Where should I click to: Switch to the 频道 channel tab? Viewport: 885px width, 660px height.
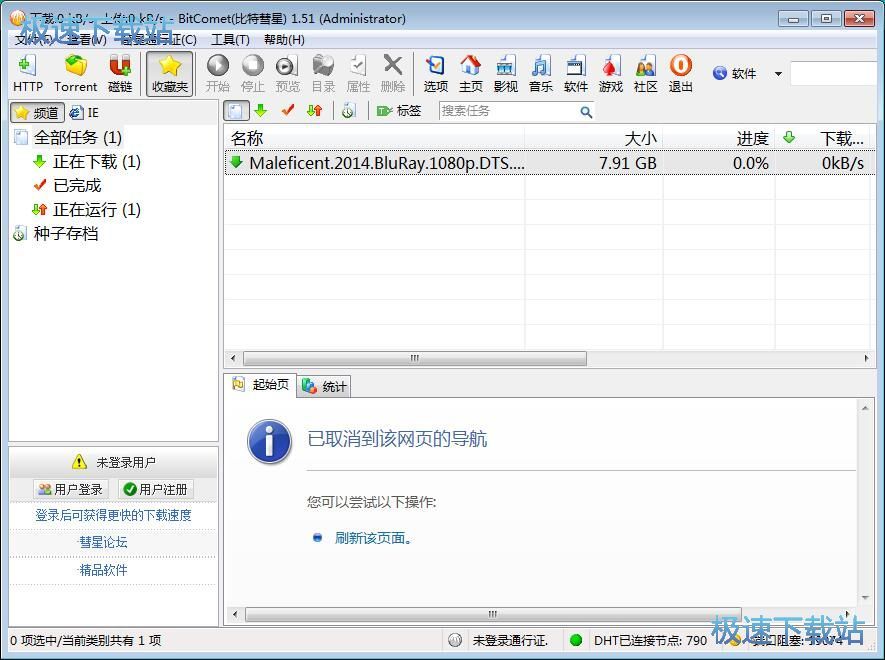pos(37,112)
